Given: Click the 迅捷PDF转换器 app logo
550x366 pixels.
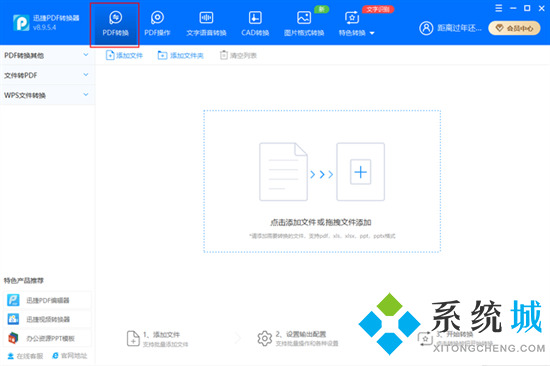Looking at the screenshot, I should [21, 23].
